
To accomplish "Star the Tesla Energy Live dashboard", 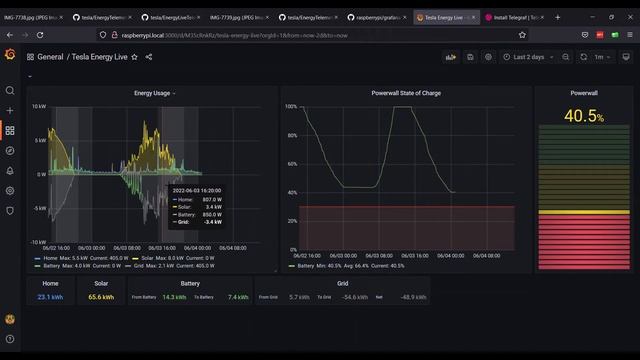I will [x=135, y=57].
